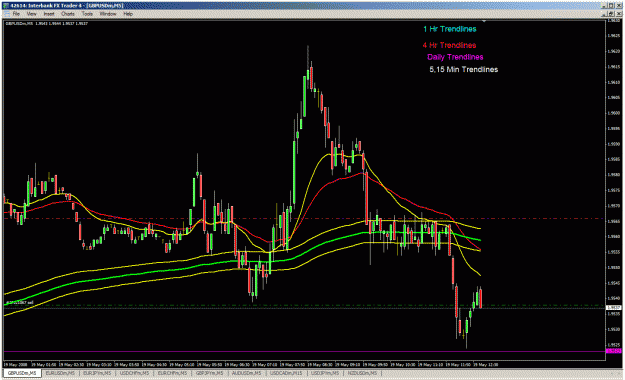
Task: Open the File menu
Action: tap(16, 14)
